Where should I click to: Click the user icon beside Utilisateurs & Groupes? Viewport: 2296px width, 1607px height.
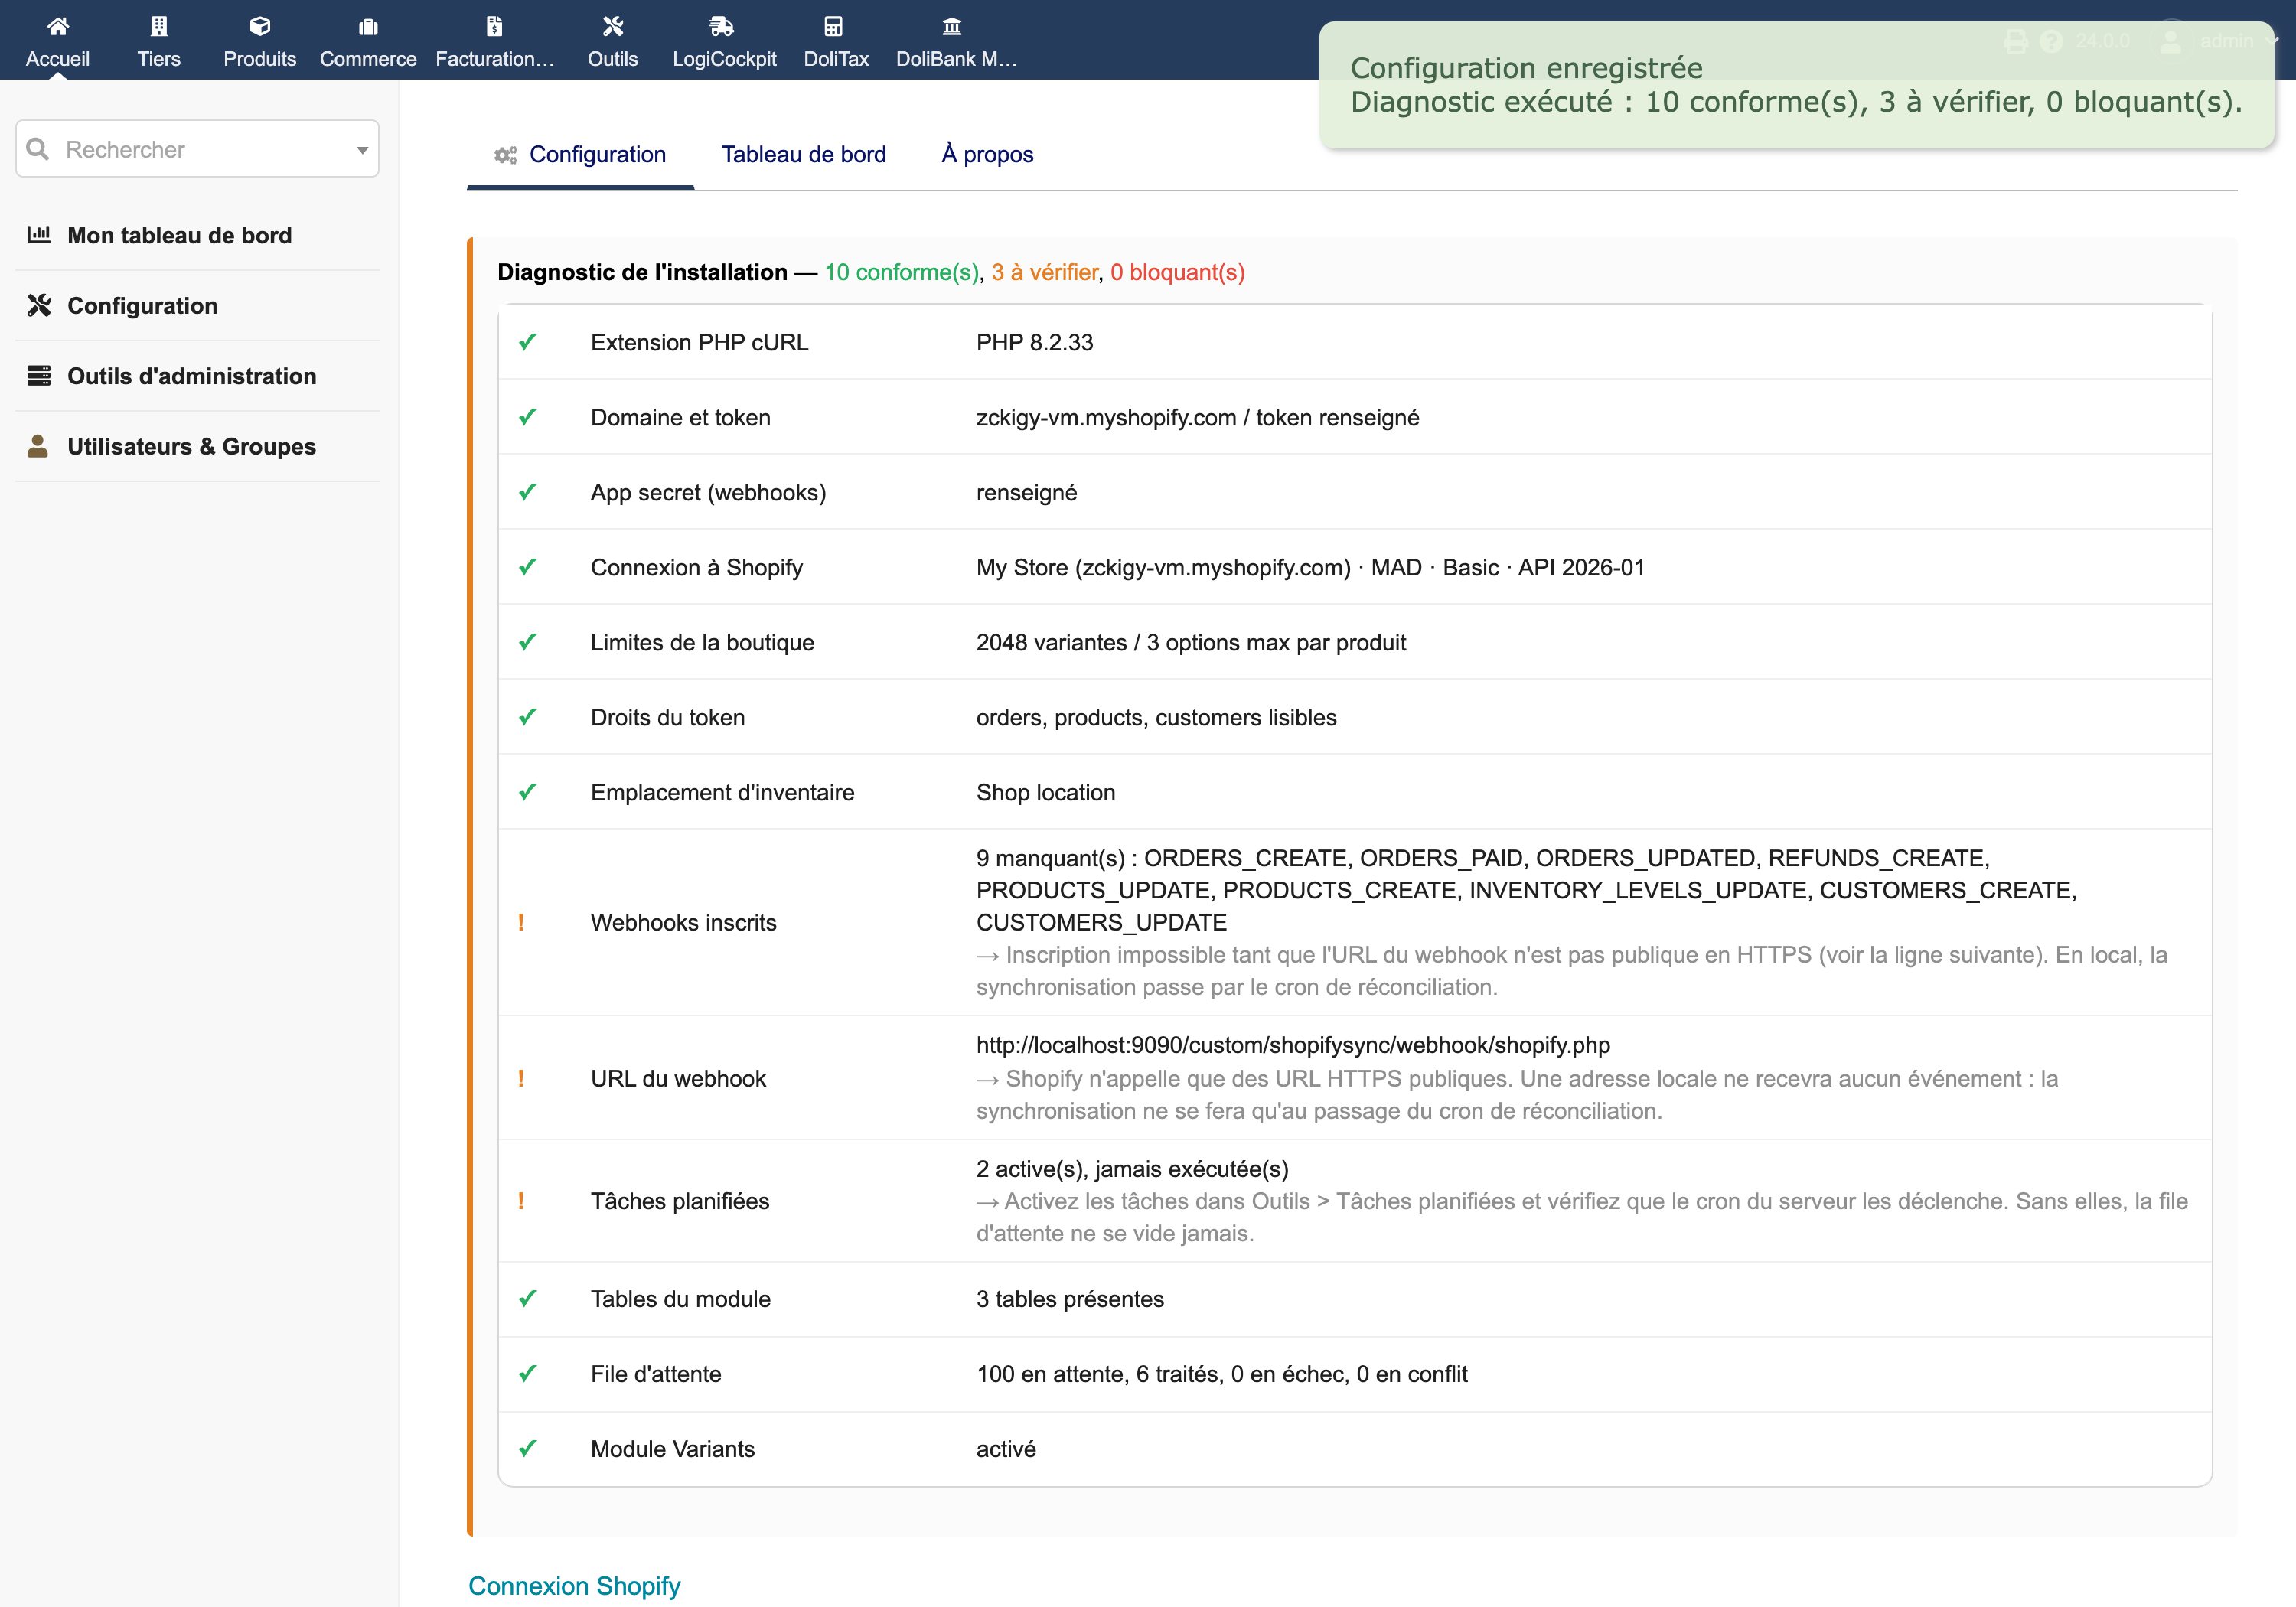pyautogui.click(x=38, y=445)
